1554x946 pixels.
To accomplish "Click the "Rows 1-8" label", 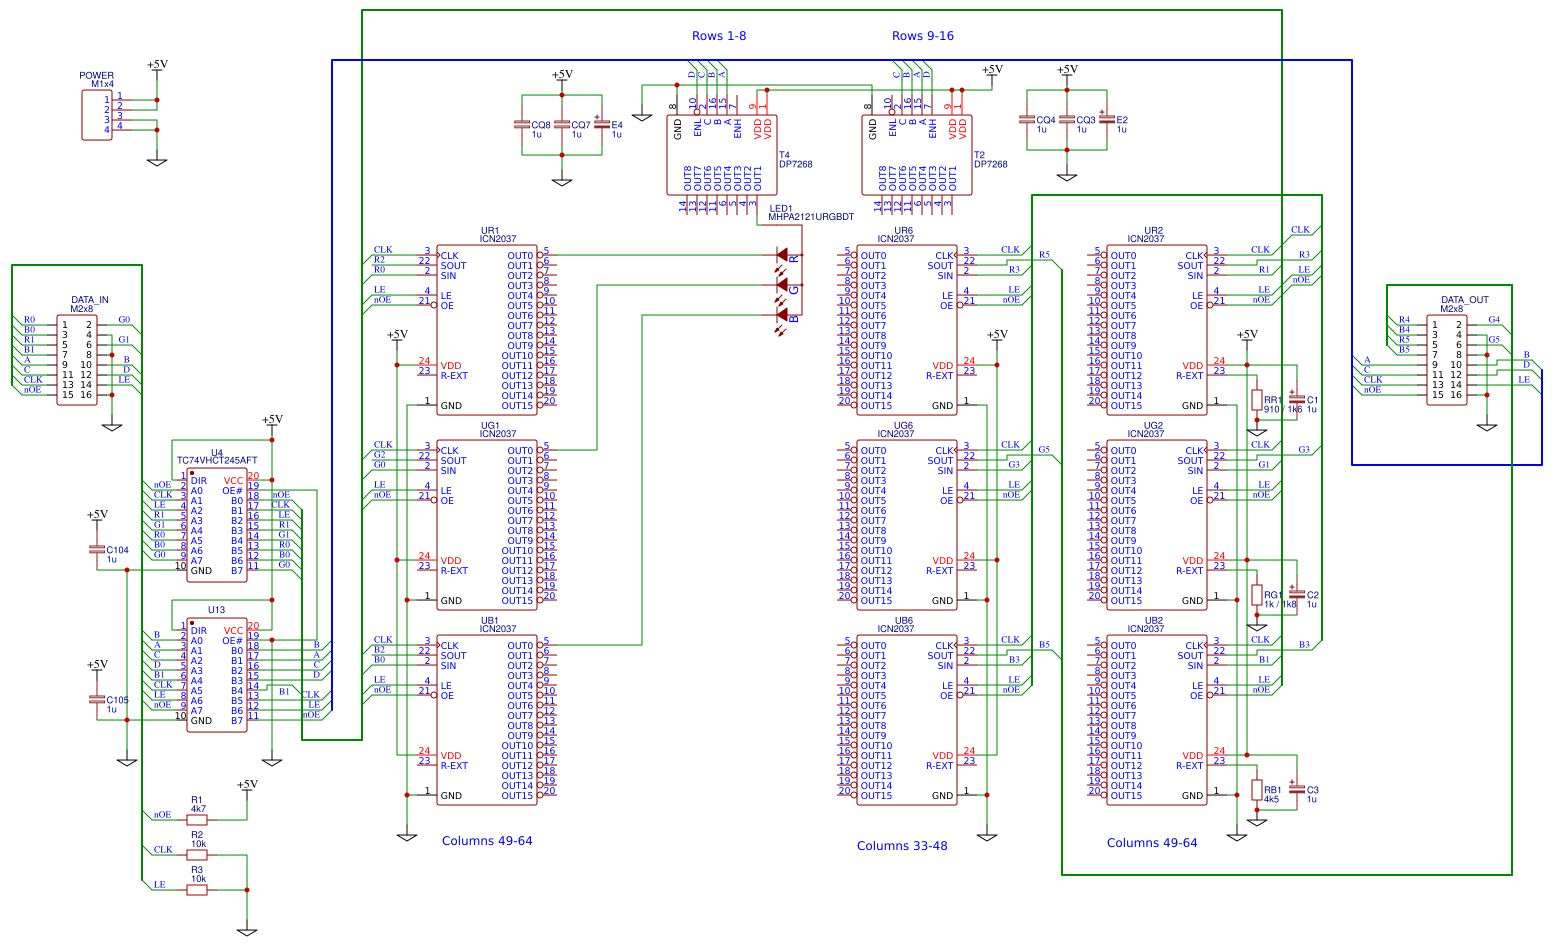I will pos(719,36).
